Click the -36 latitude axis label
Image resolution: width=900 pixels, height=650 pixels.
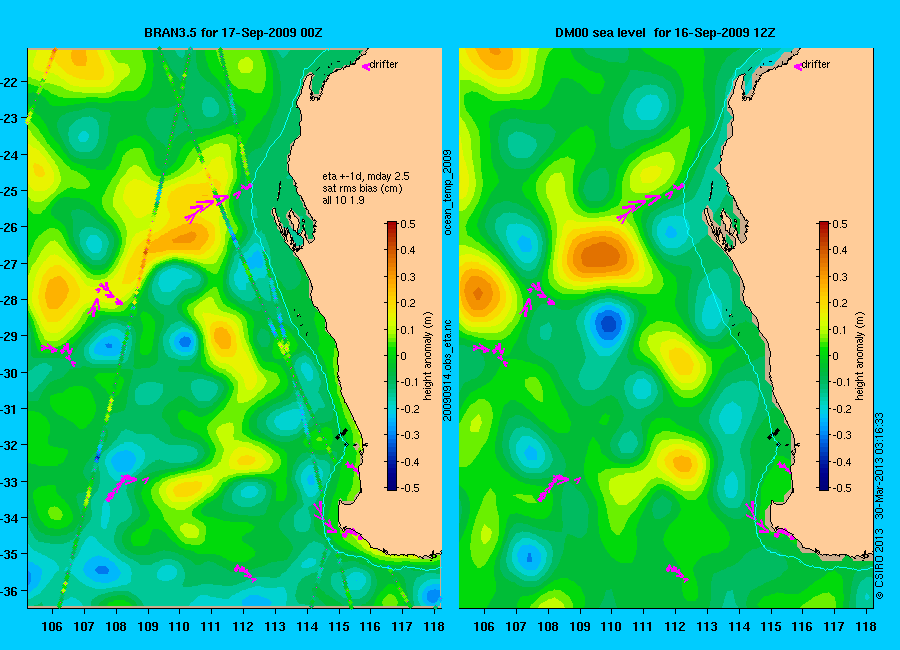pos(9,591)
